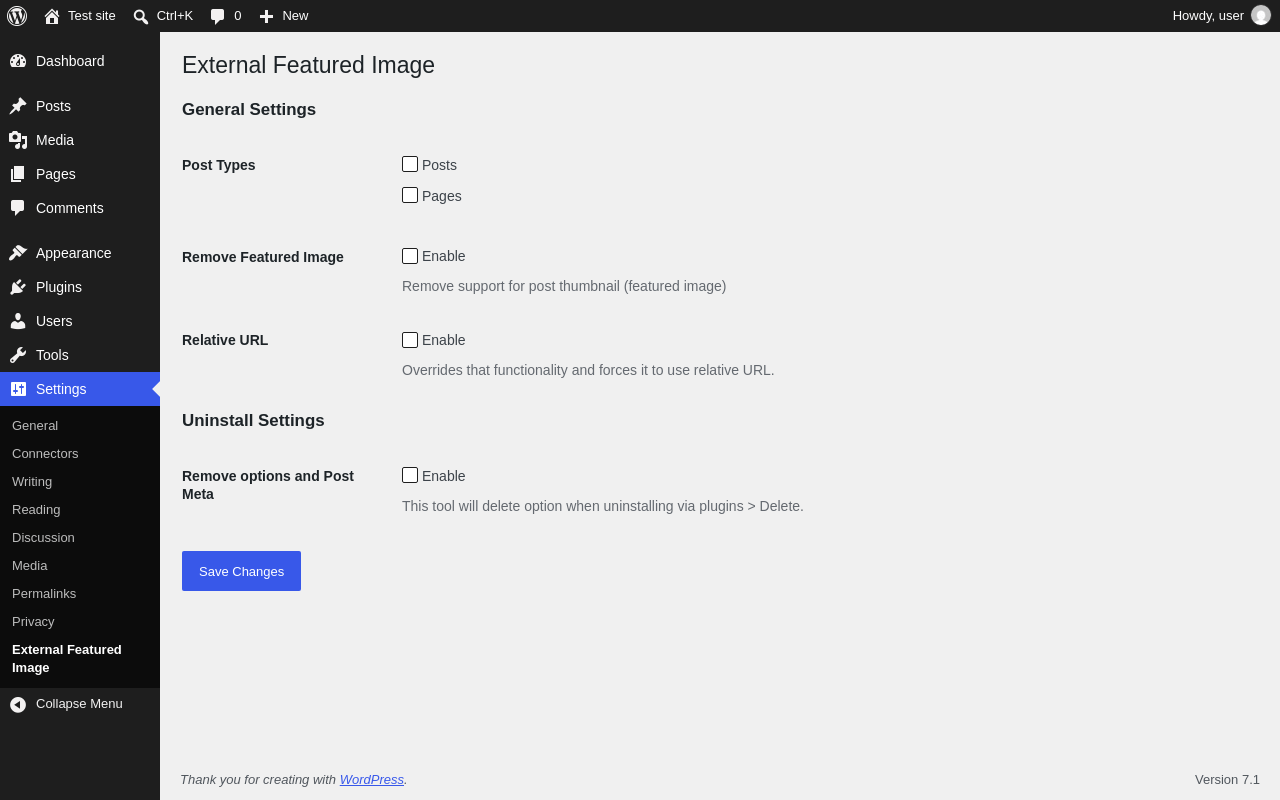
Task: Go to Privacy settings submenu
Action: click(33, 621)
